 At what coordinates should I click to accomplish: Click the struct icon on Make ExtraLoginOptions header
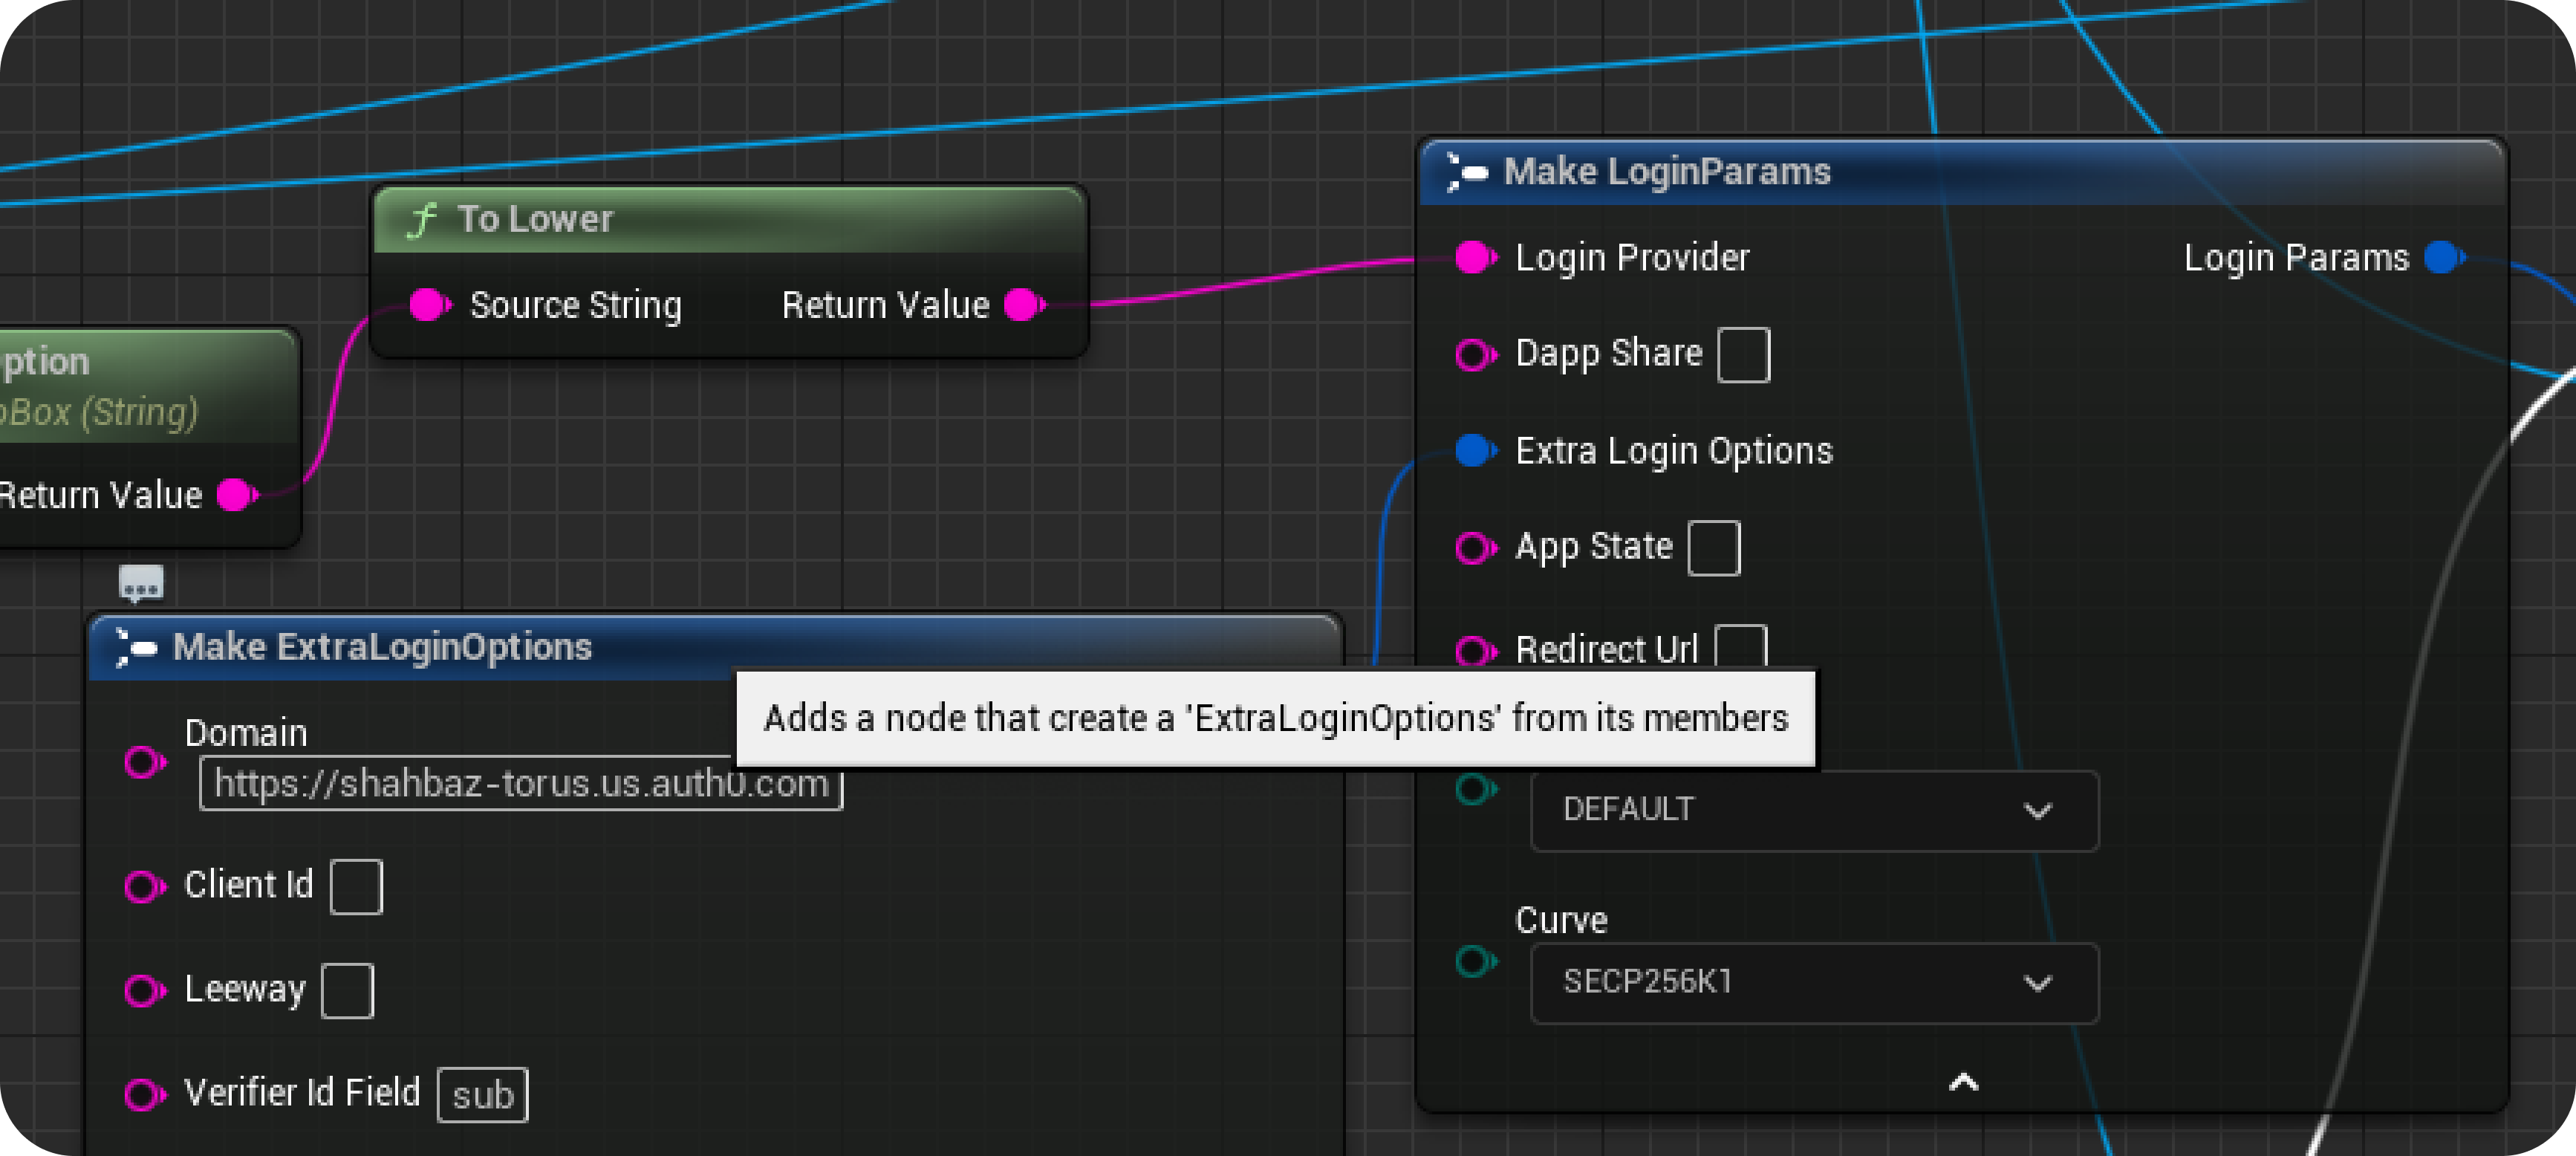(x=137, y=647)
